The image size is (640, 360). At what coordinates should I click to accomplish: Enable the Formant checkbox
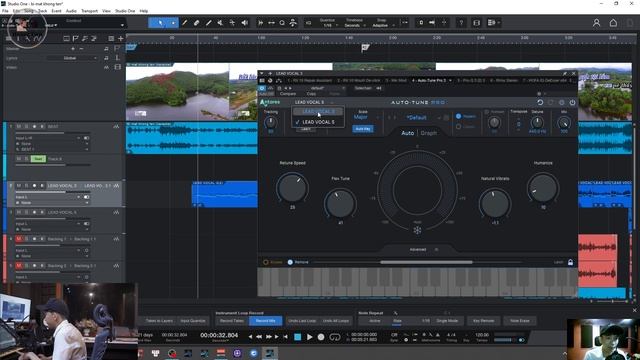[x=487, y=112]
